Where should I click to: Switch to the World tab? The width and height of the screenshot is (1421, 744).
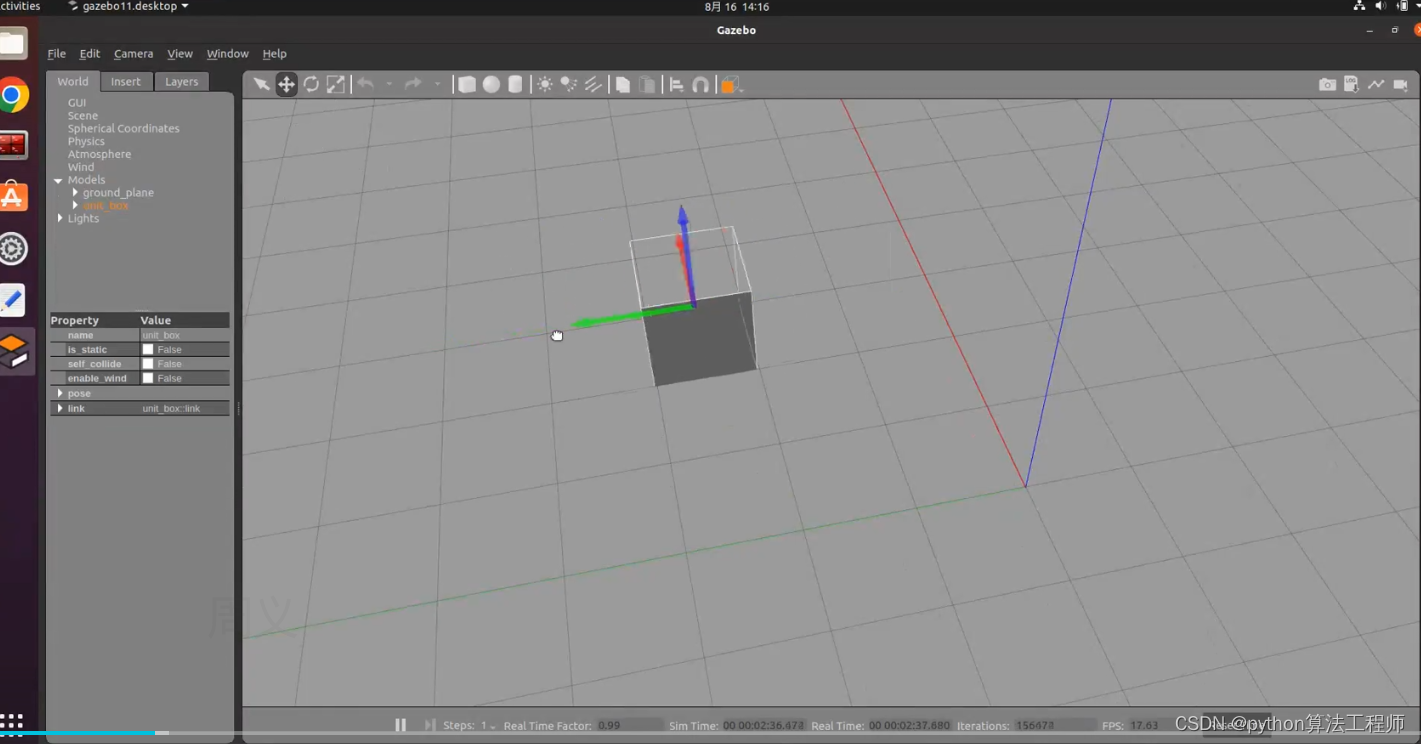pyautogui.click(x=73, y=82)
